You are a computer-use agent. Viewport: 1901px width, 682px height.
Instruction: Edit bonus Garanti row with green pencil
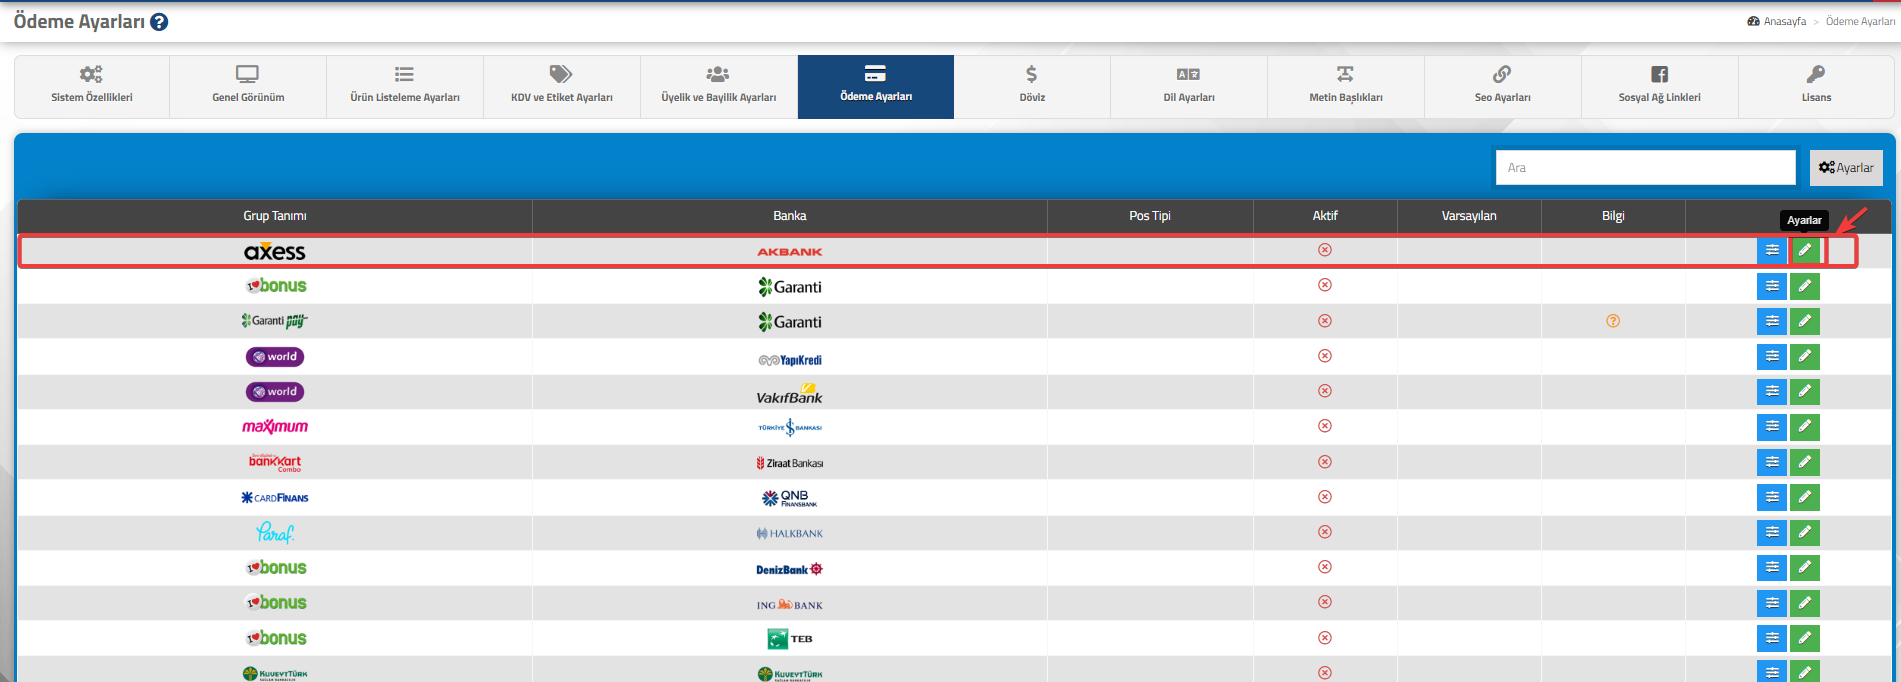[x=1805, y=286]
